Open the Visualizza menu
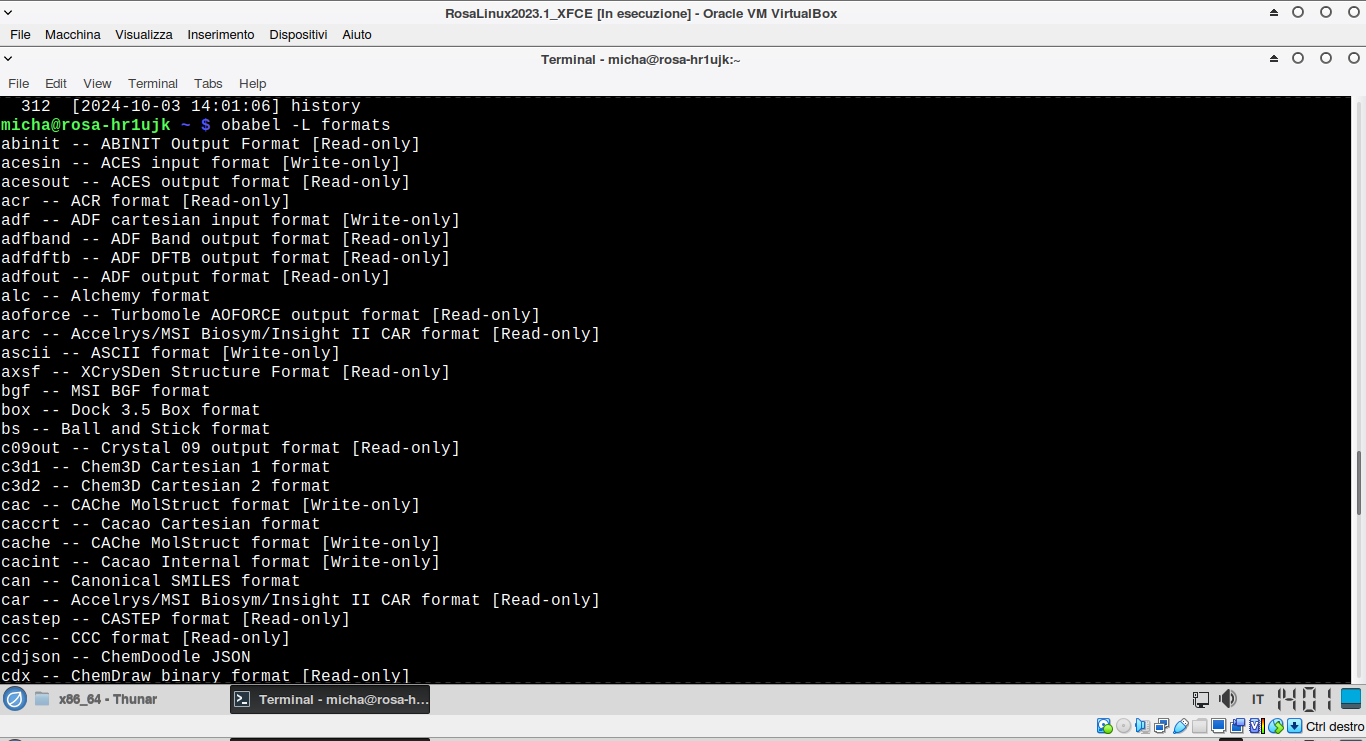The height and width of the screenshot is (741, 1366). (144, 34)
